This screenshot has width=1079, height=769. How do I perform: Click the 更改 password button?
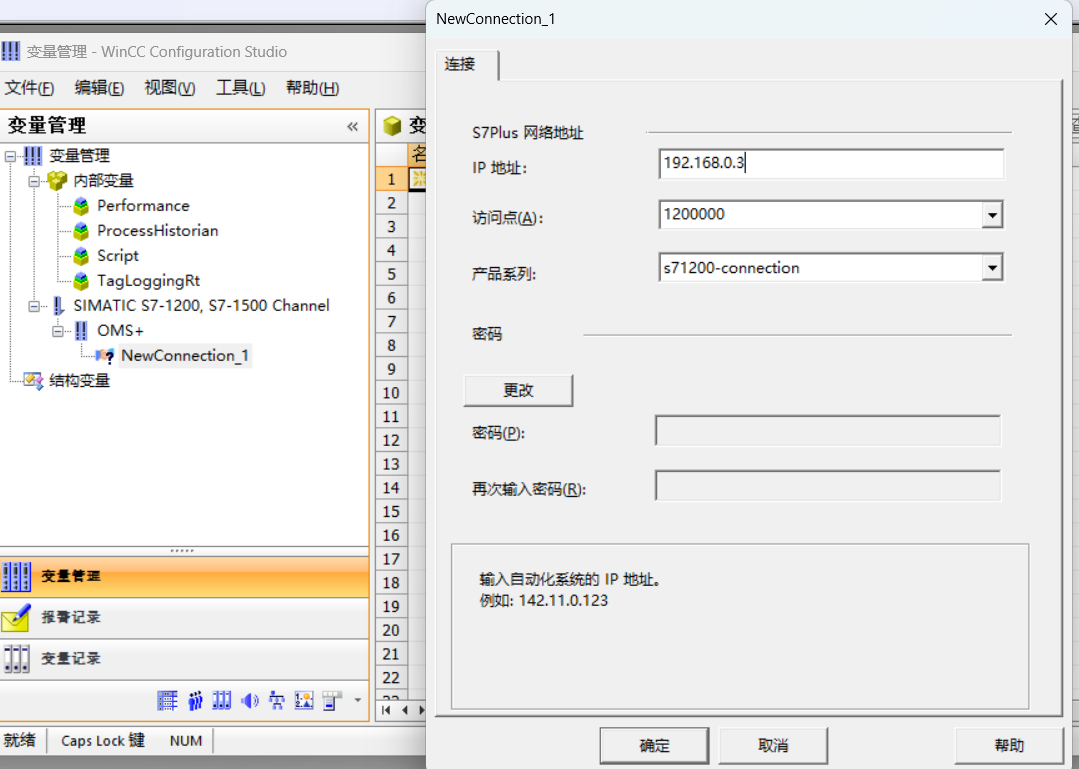(518, 391)
